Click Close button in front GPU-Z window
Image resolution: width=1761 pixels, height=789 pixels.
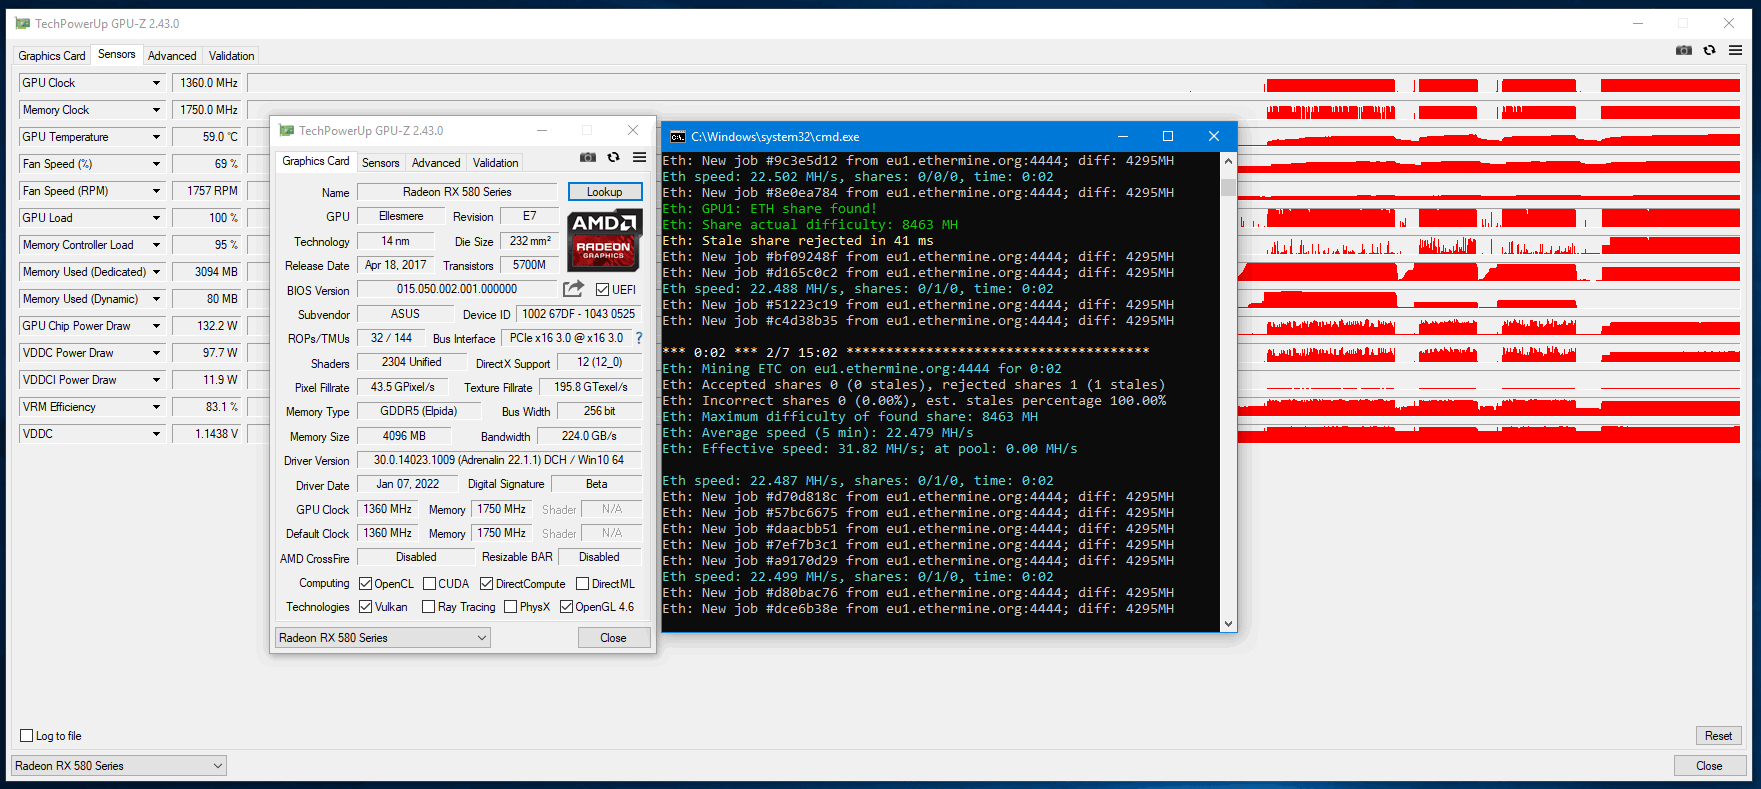click(x=614, y=638)
